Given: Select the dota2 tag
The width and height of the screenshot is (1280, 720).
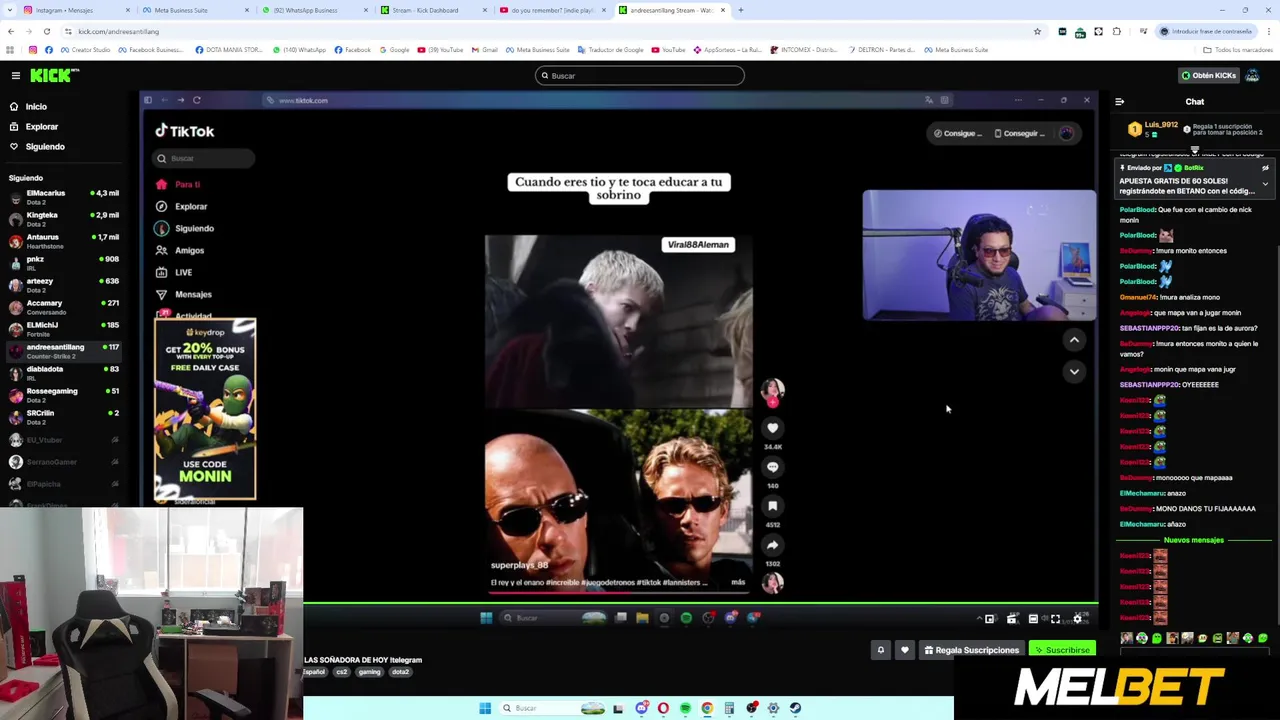Looking at the screenshot, I should coord(400,672).
